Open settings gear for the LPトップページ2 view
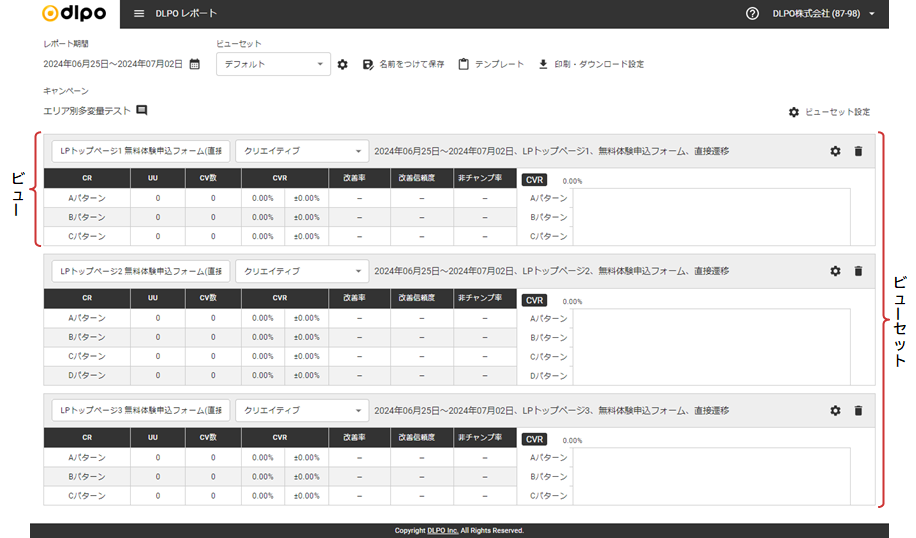Image resolution: width=916 pixels, height=538 pixels. 835,271
